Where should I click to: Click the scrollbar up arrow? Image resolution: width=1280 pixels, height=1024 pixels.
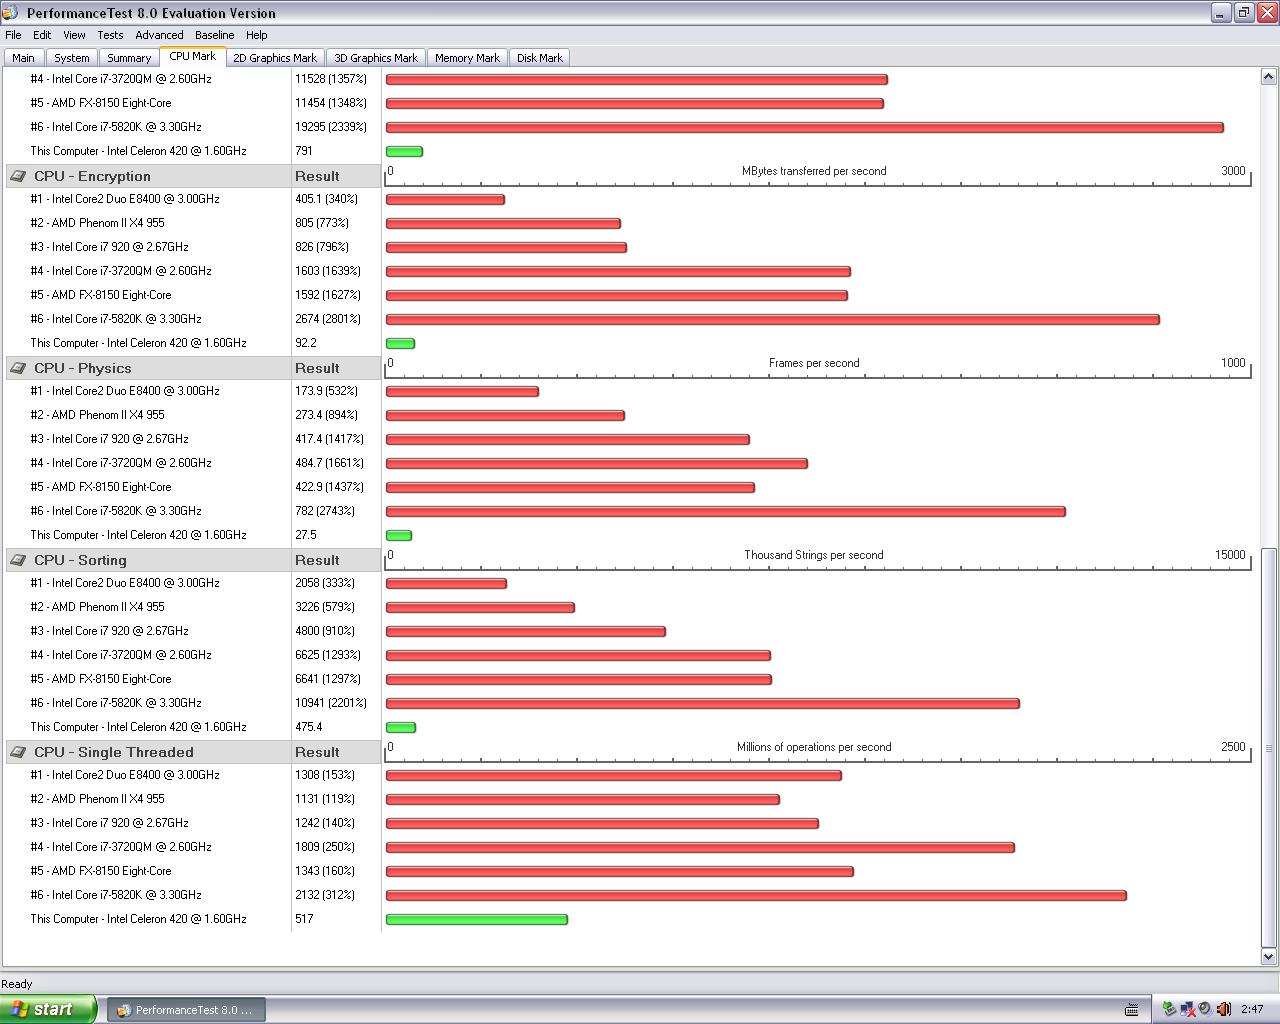pyautogui.click(x=1269, y=77)
